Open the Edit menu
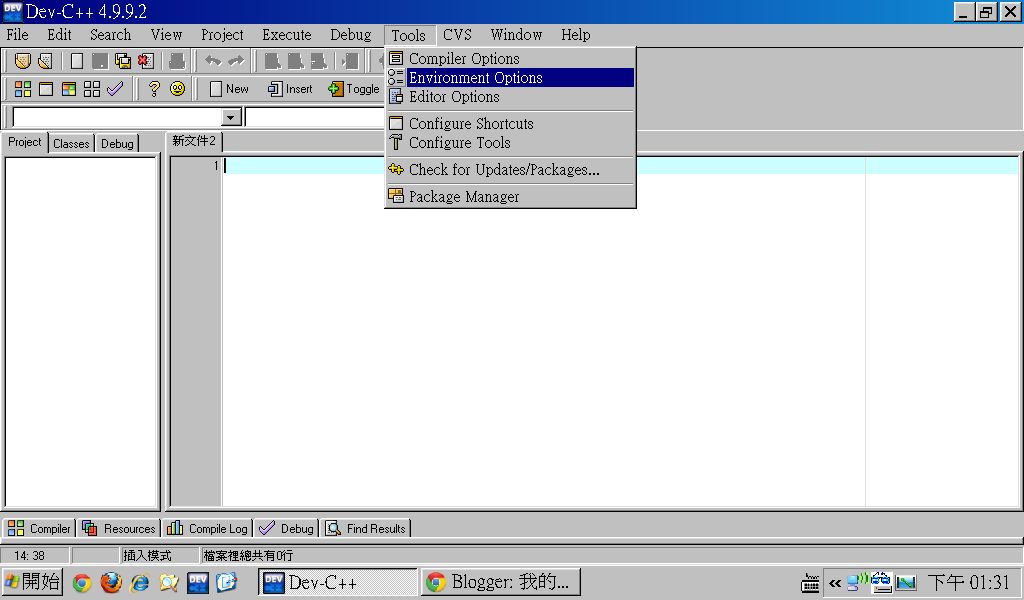The image size is (1024, 600). click(59, 35)
